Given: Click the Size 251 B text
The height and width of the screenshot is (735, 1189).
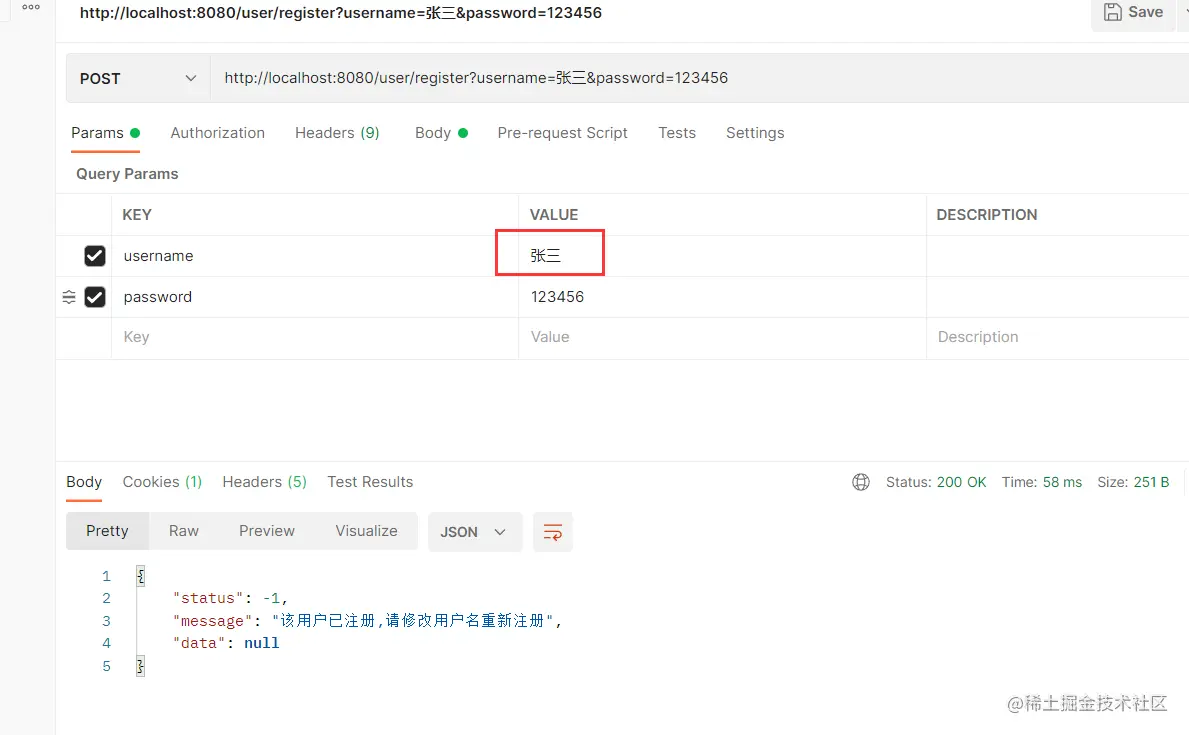Looking at the screenshot, I should [1133, 482].
